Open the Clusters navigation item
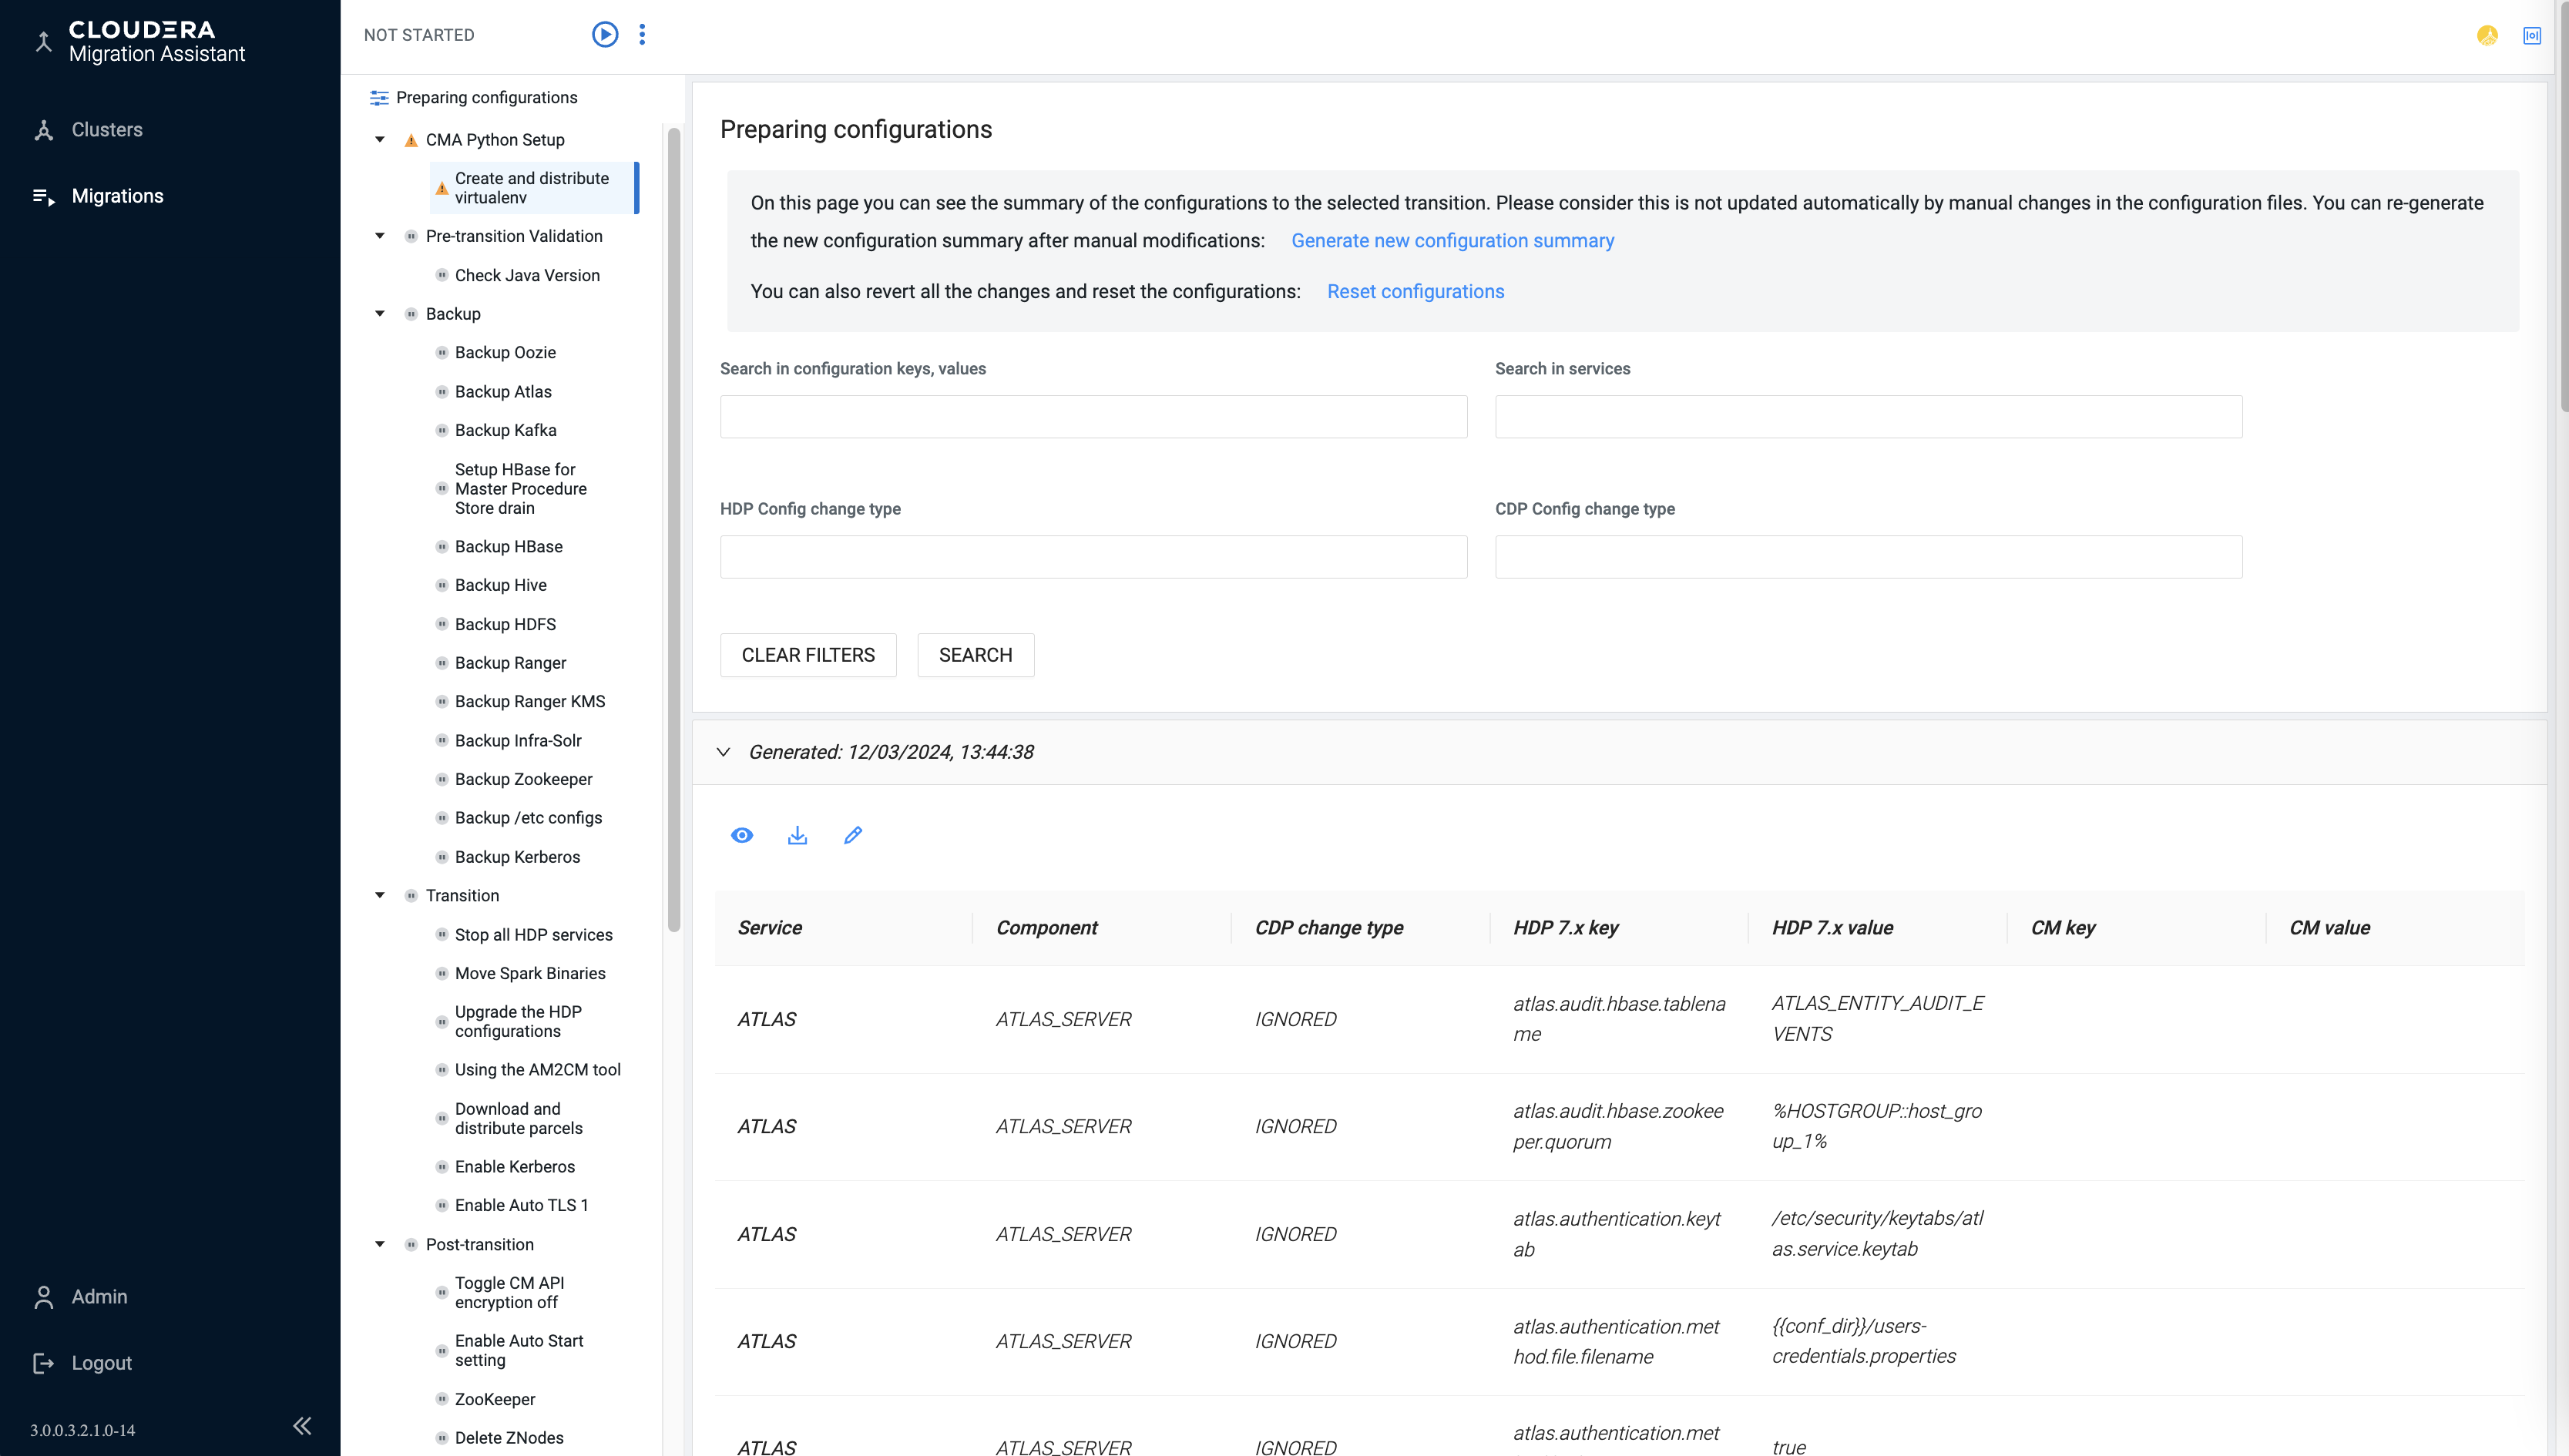2569x1456 pixels. pyautogui.click(x=107, y=130)
